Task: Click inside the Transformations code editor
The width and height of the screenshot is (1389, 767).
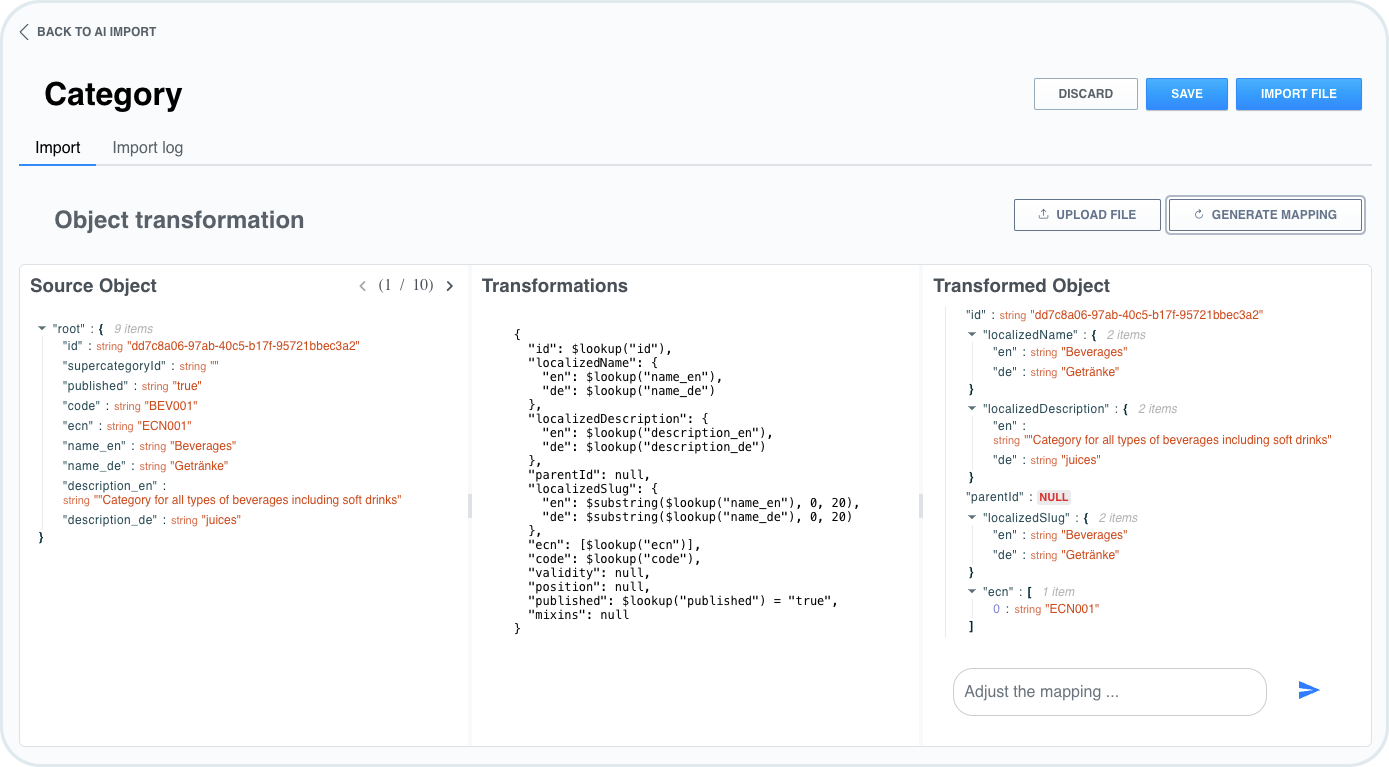Action: (690, 480)
